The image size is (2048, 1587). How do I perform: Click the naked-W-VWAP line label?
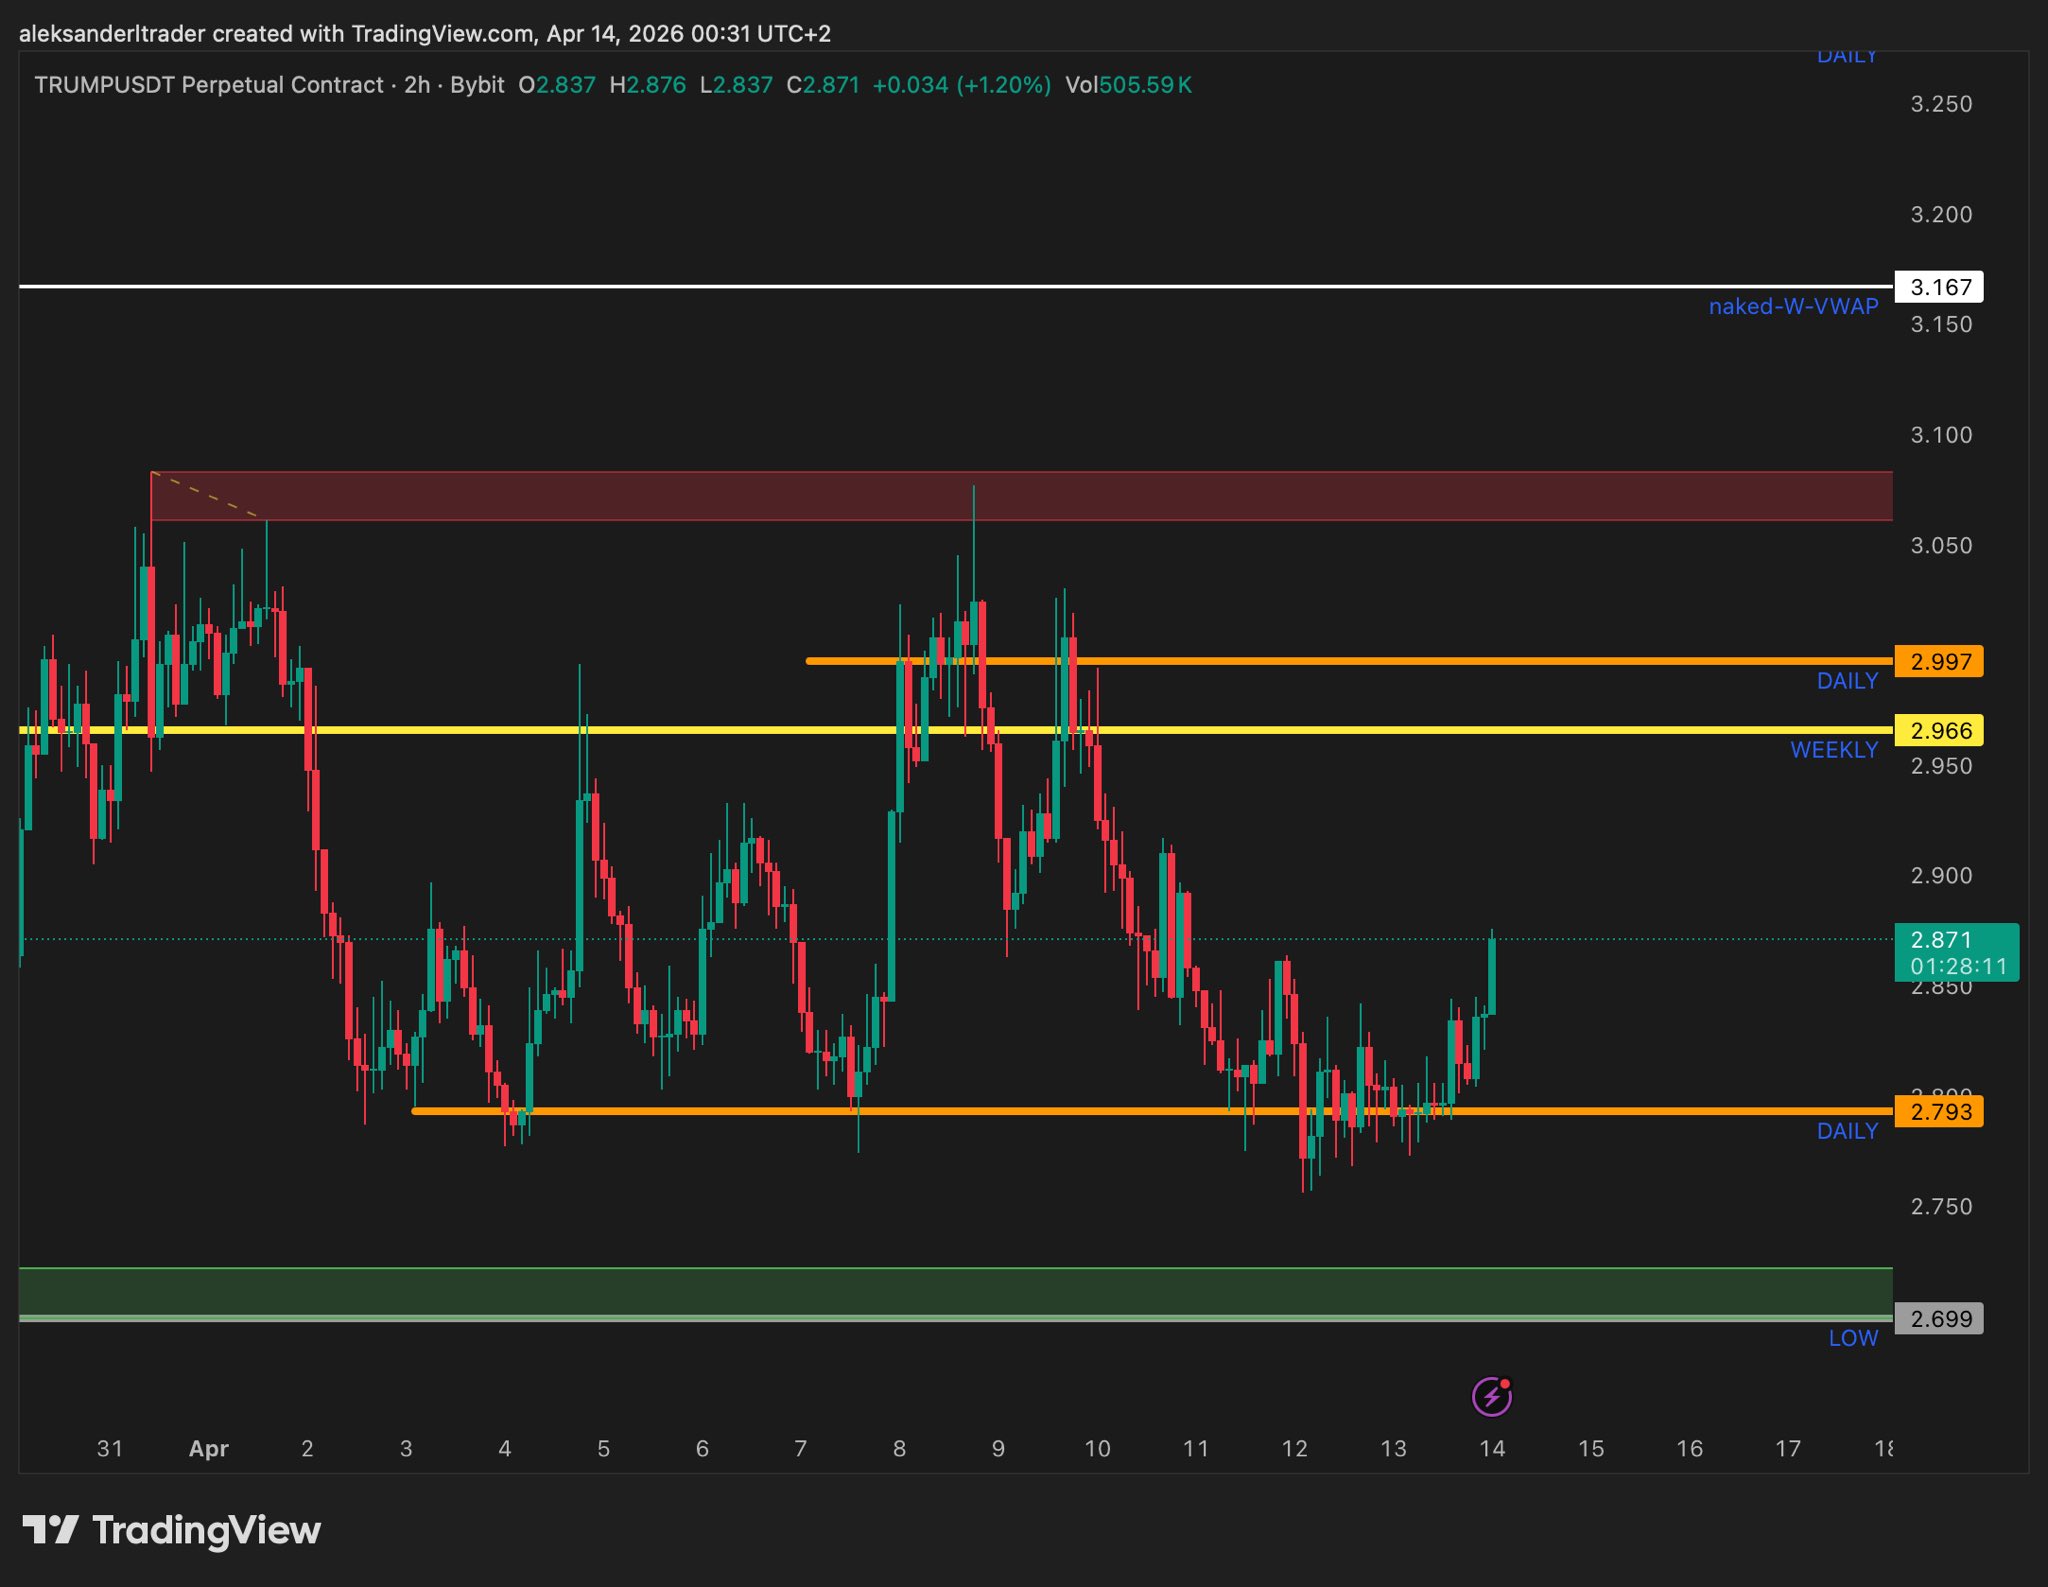click(x=1793, y=306)
